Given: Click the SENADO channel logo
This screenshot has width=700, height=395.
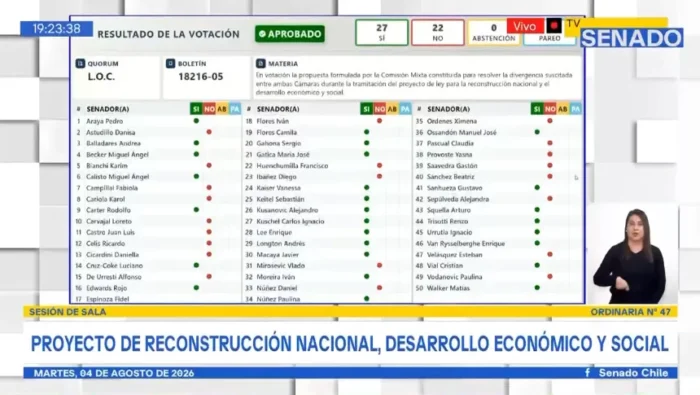Looking at the screenshot, I should click(x=631, y=38).
